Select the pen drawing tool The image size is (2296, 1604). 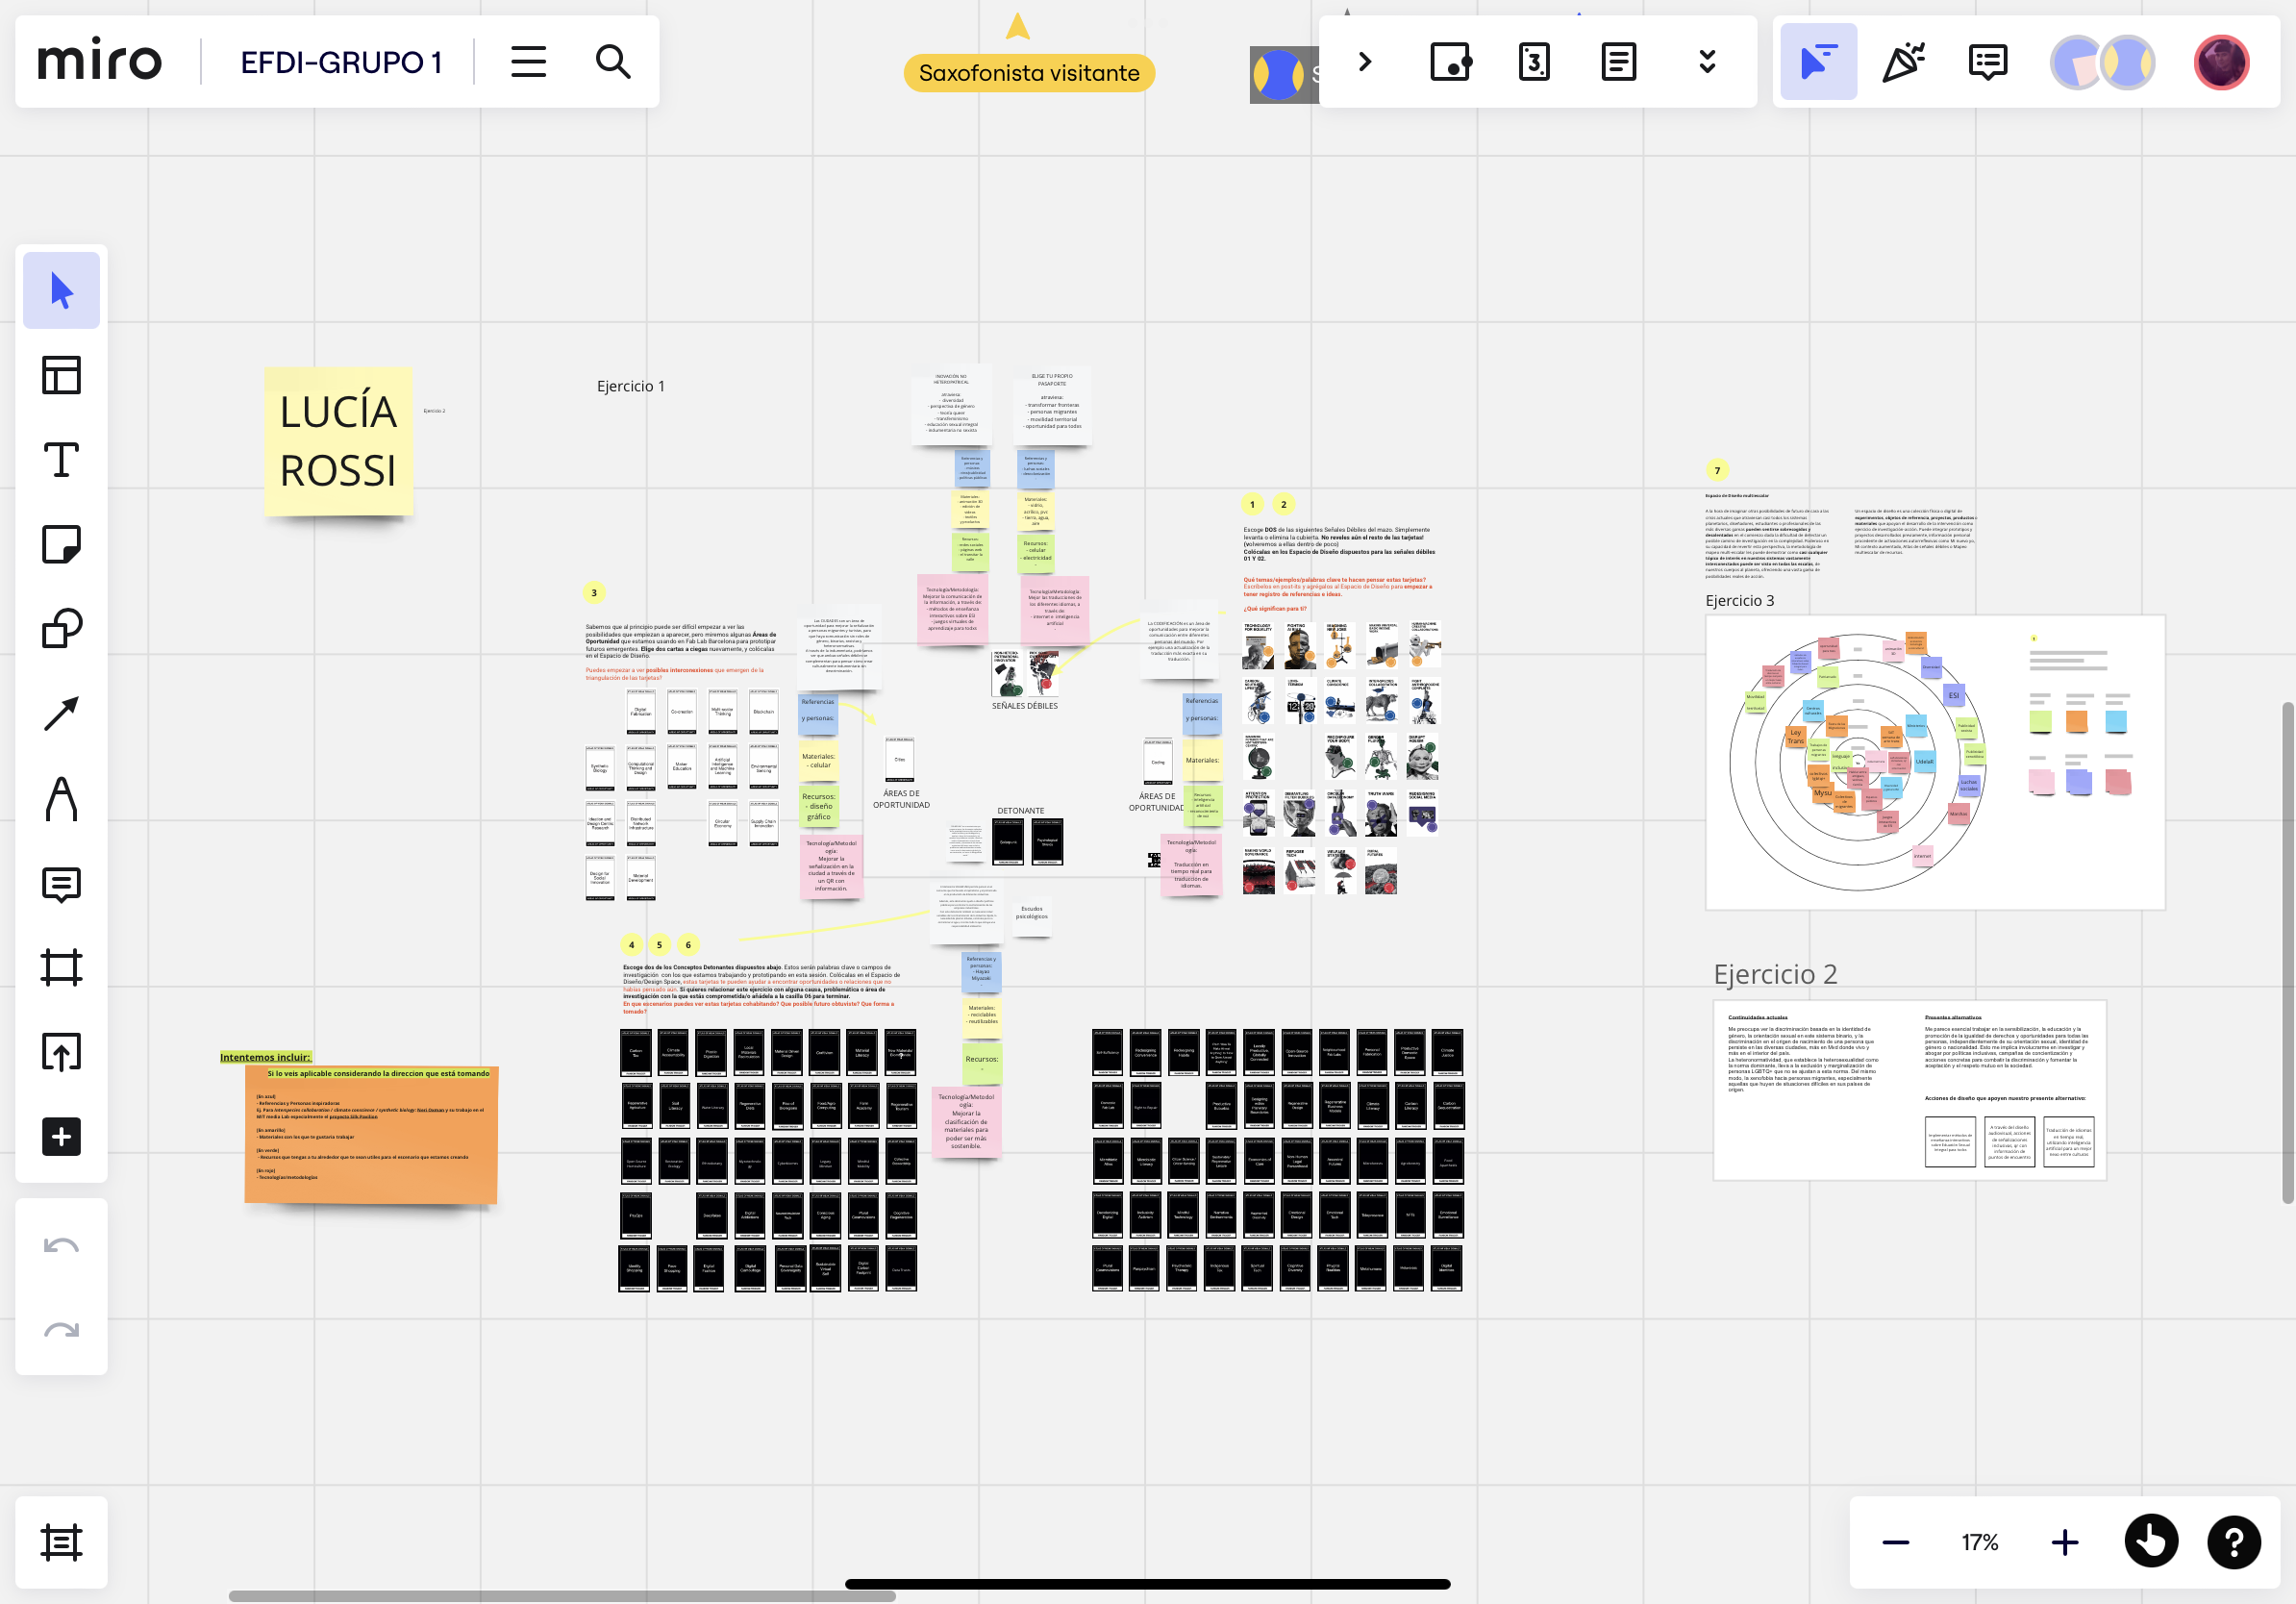(61, 798)
